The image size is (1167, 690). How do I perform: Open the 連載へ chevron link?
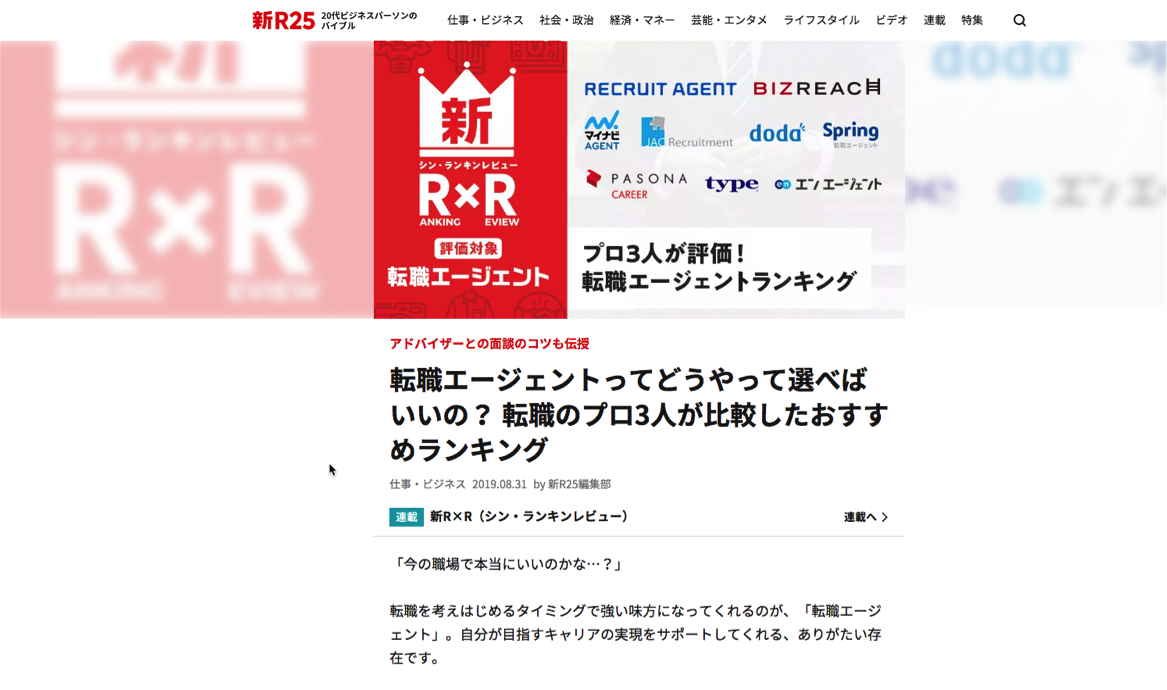click(x=865, y=517)
